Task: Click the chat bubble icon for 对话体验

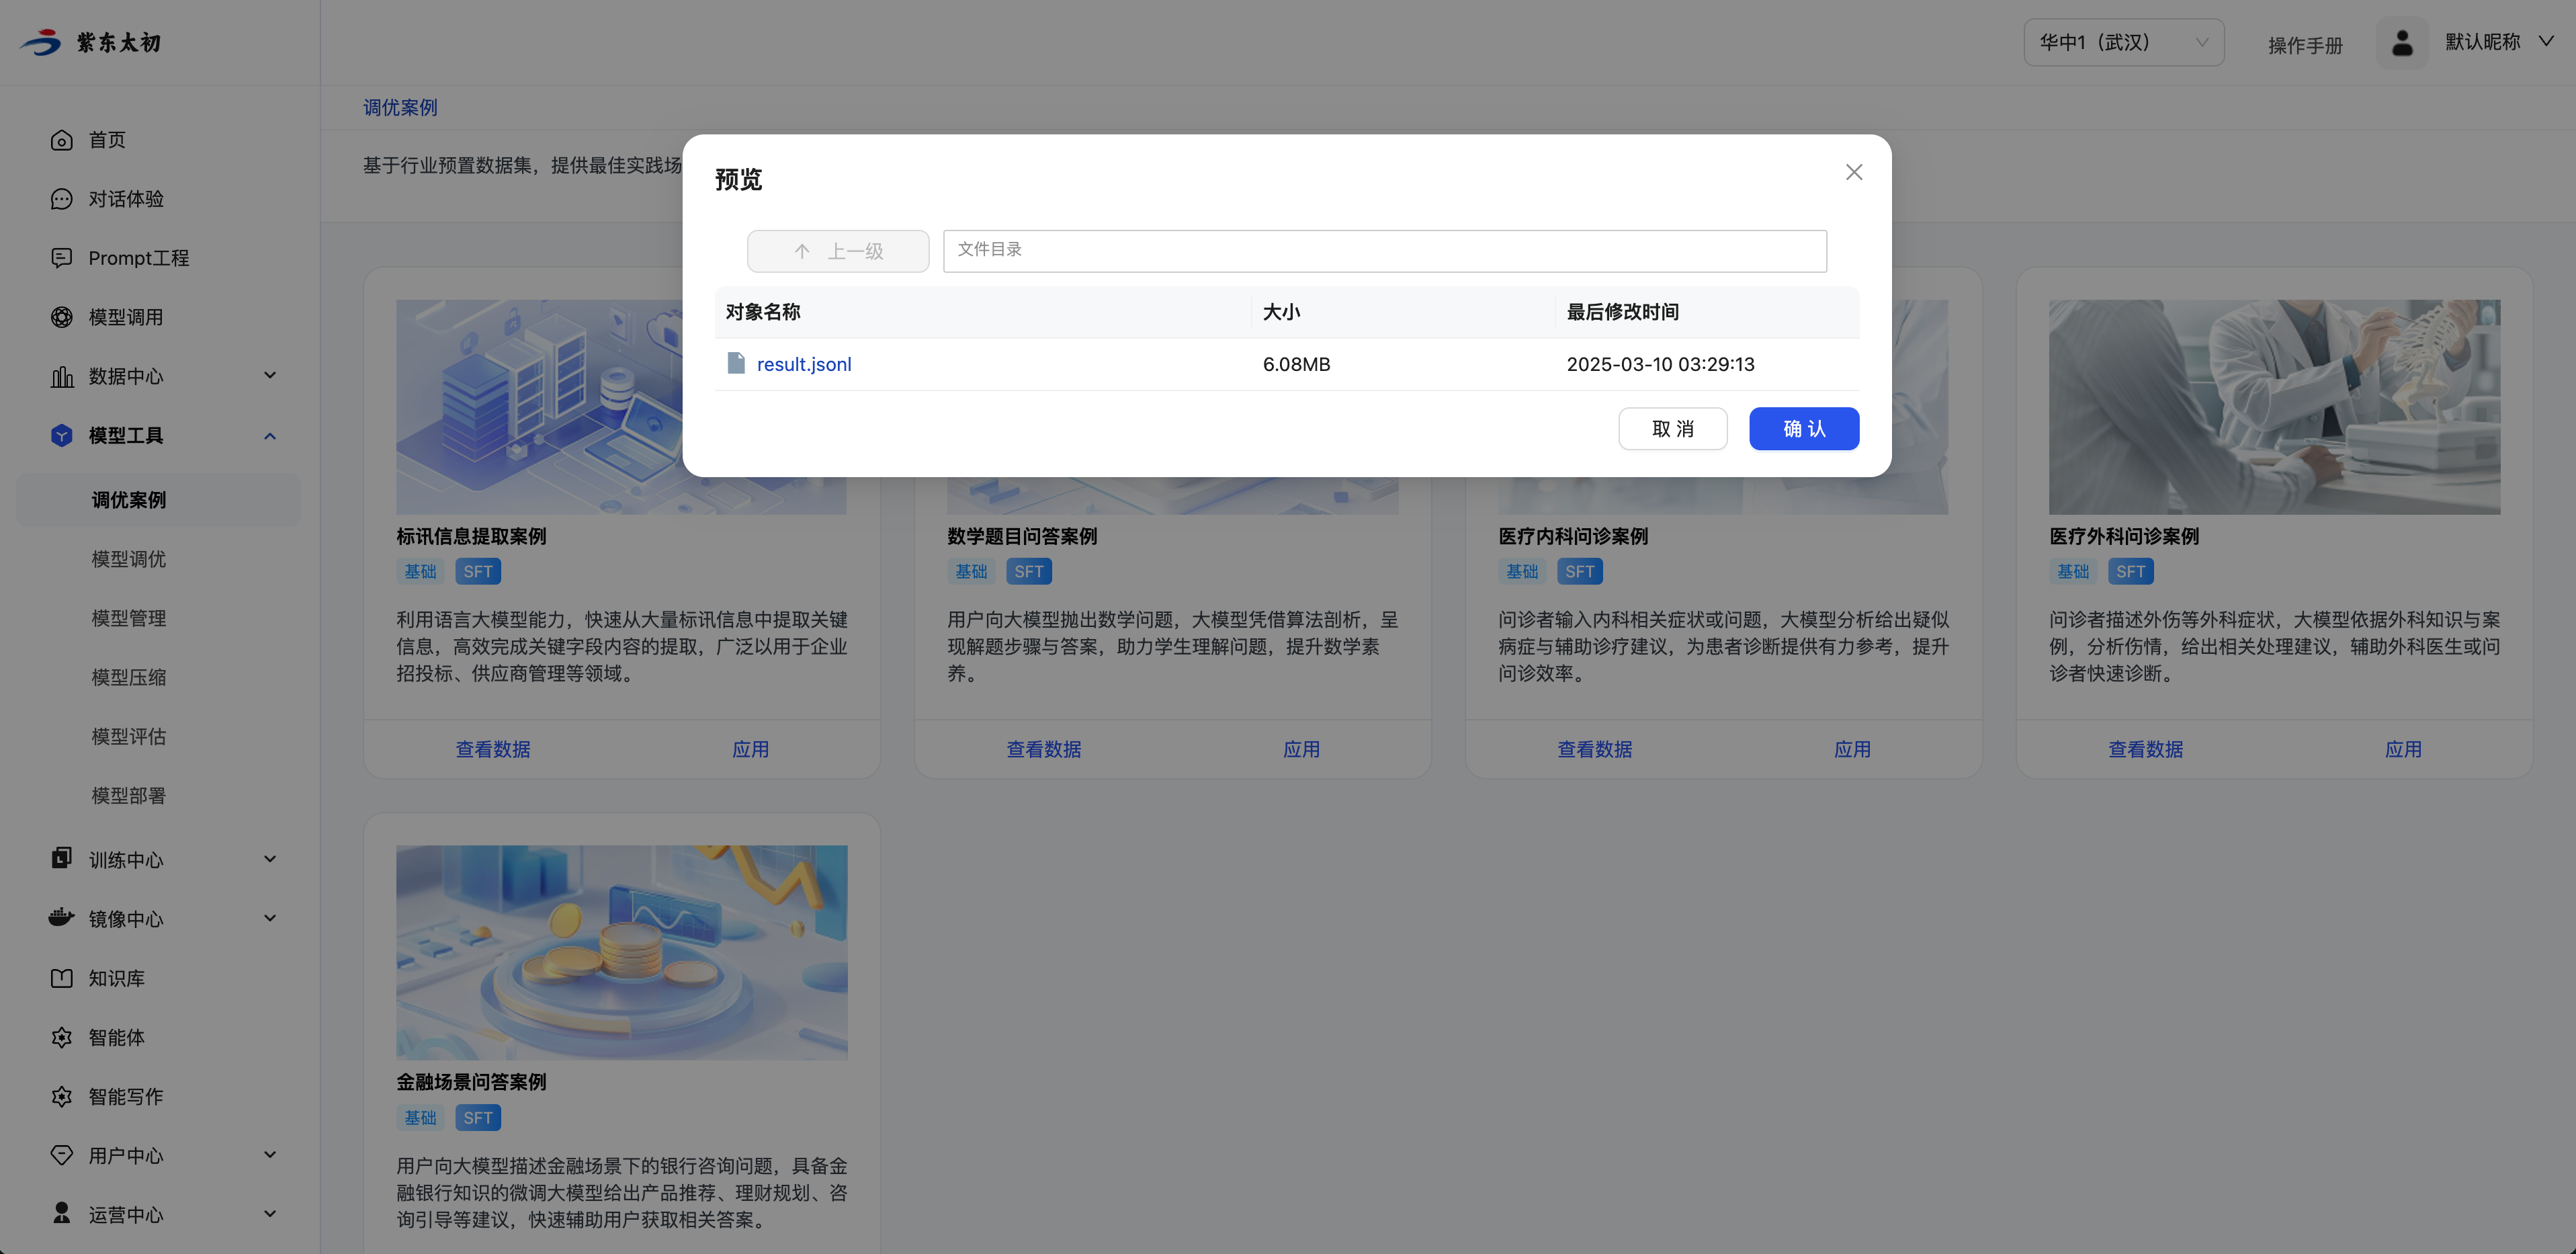Action: tap(61, 199)
